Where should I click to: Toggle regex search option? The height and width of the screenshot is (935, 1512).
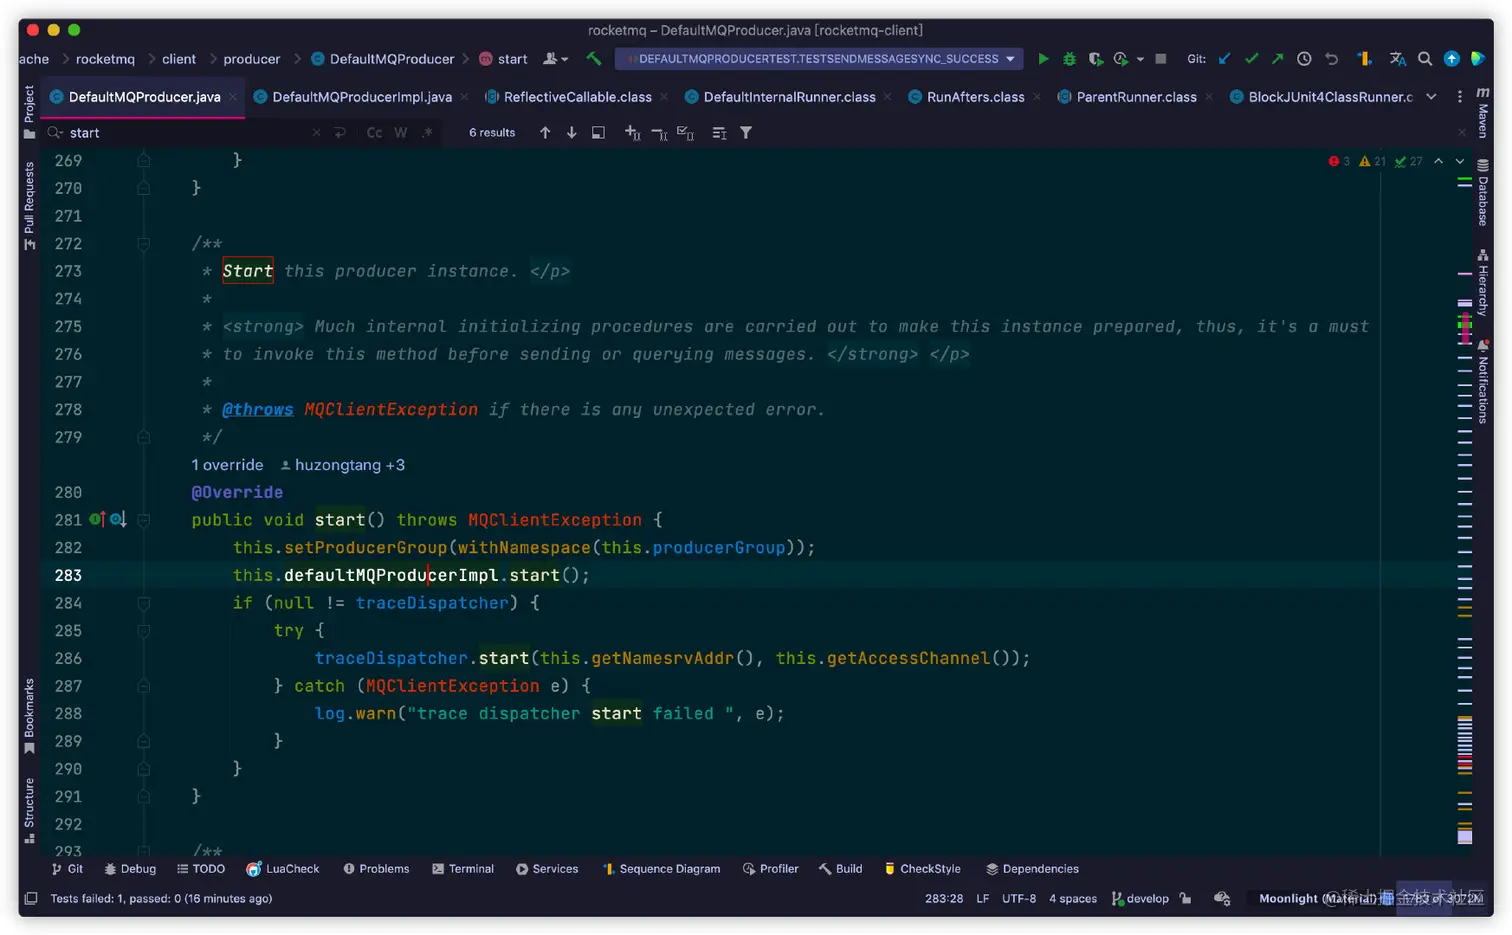[427, 132]
